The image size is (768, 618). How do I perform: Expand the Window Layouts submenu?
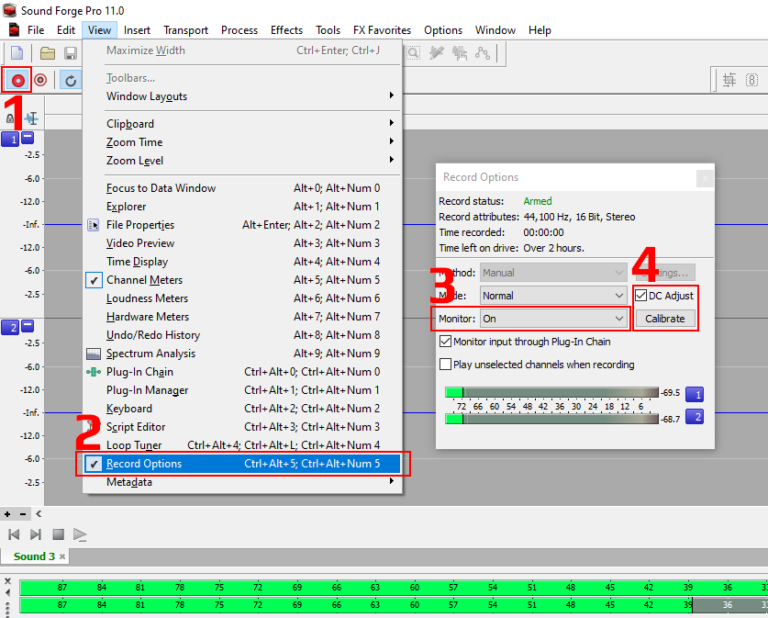[x=250, y=96]
